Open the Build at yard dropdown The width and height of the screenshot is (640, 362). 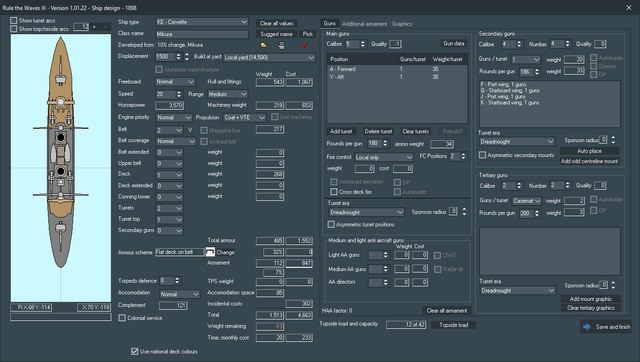coord(270,58)
